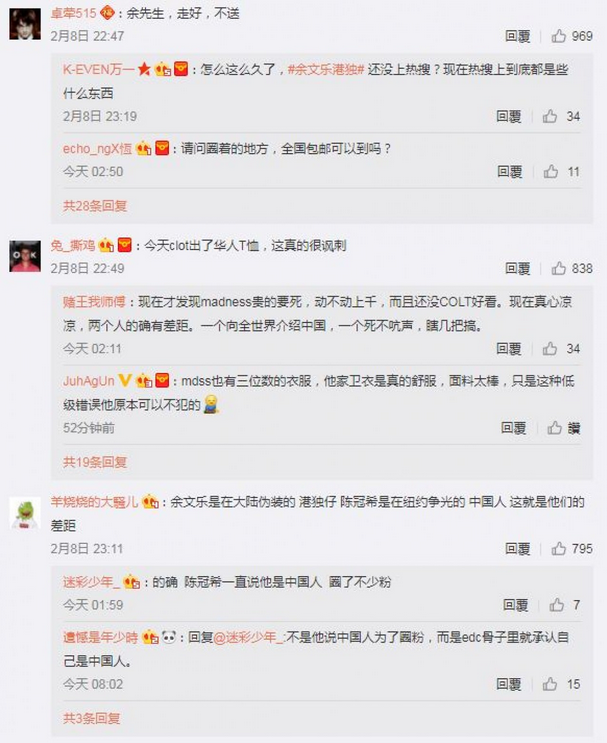Expand all 28 replies under the first comment
The height and width of the screenshot is (743, 607).
pos(95,206)
